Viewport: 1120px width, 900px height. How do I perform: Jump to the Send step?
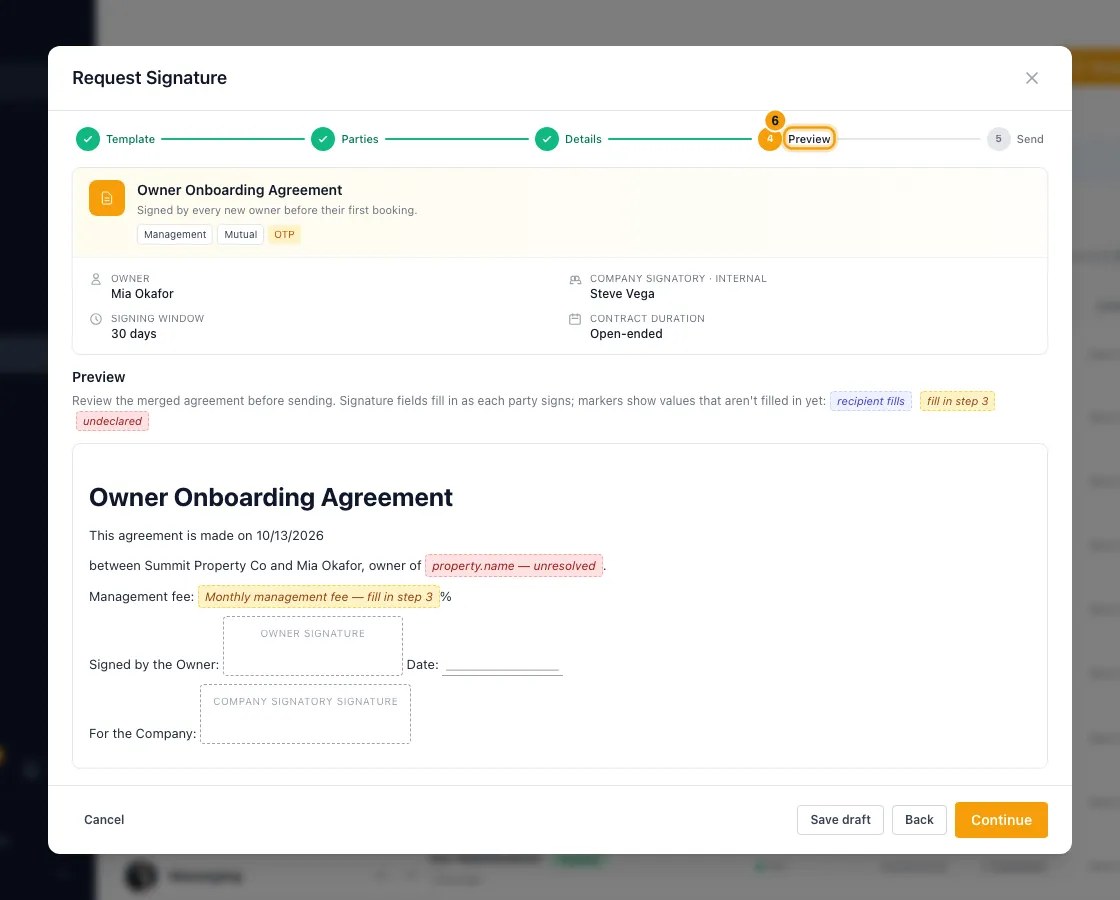pyautogui.click(x=1015, y=139)
